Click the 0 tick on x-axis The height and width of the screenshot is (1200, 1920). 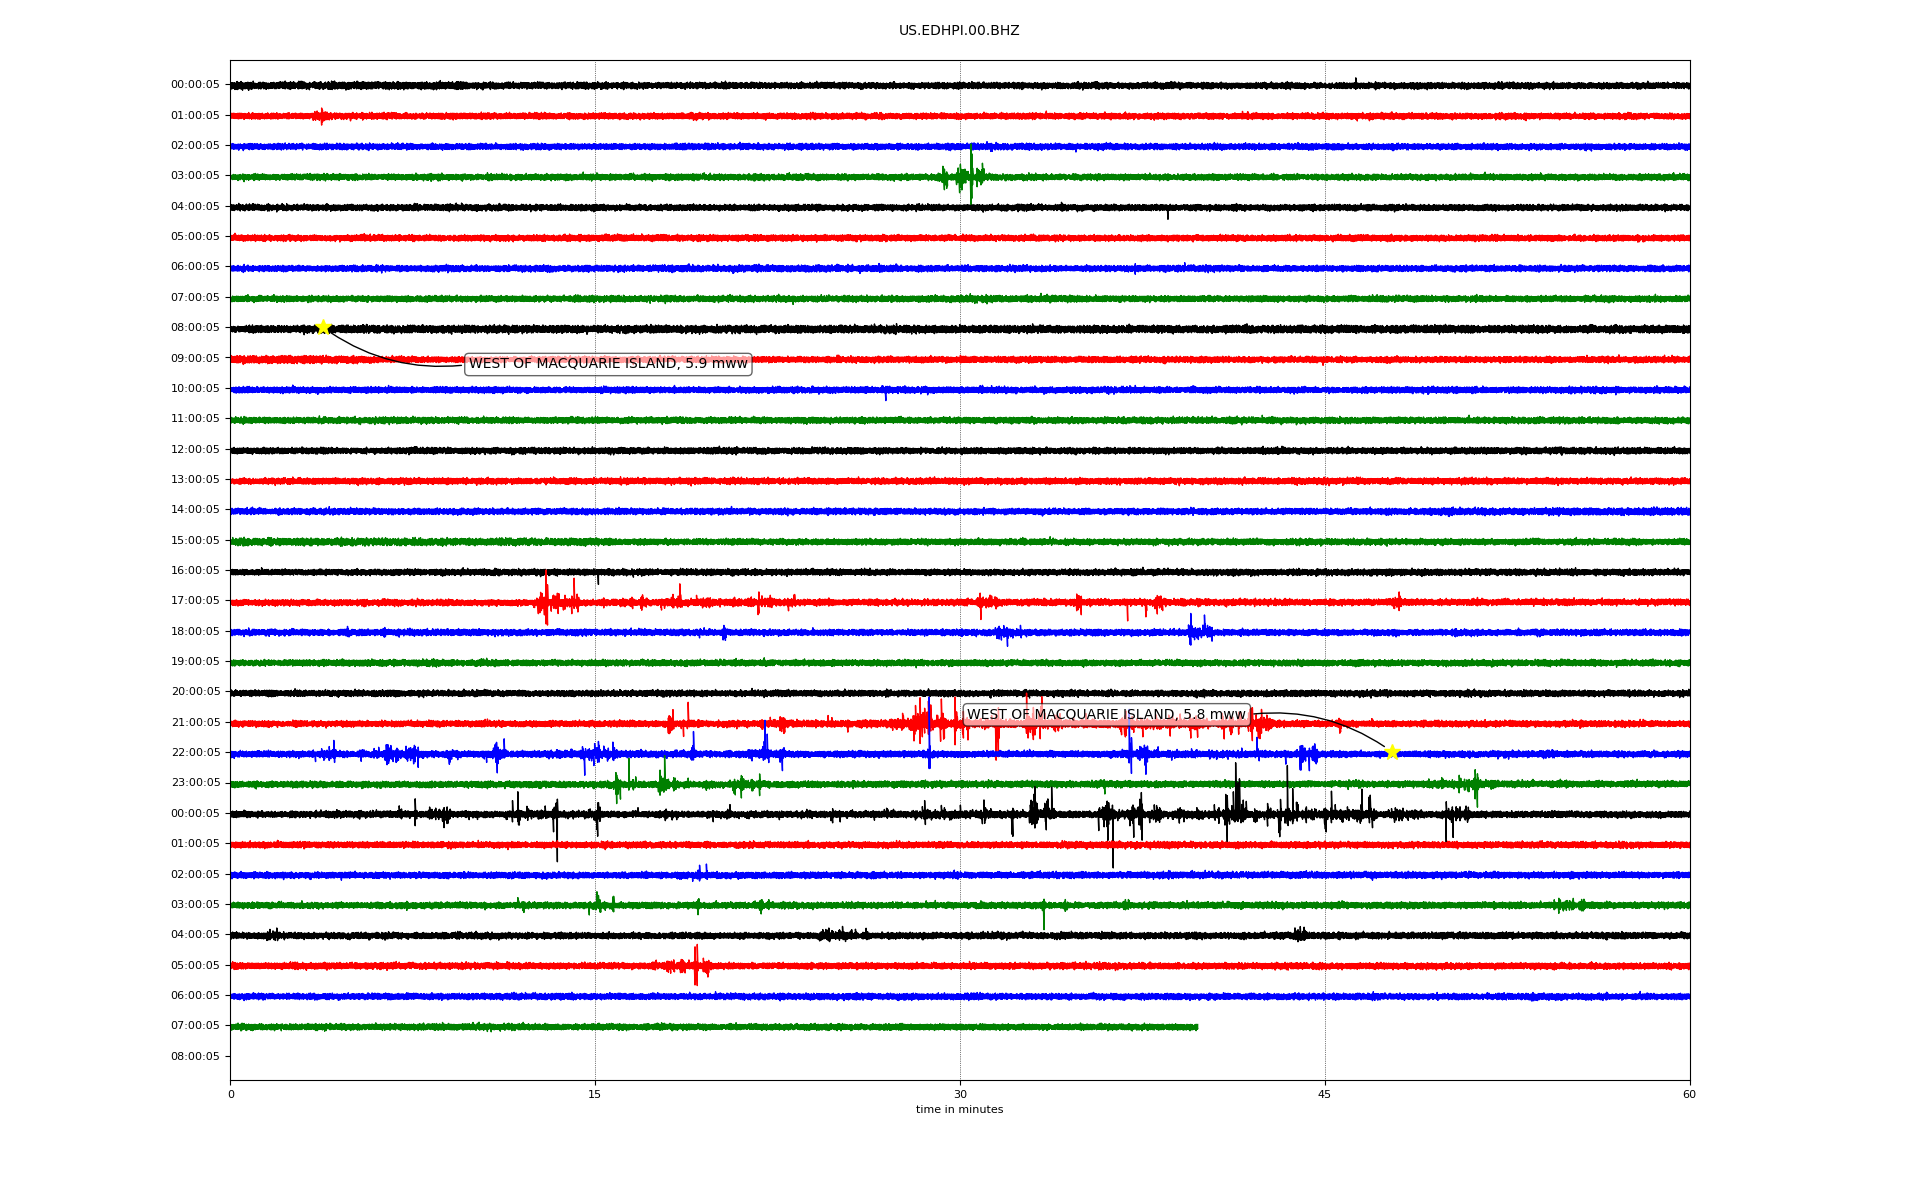(x=231, y=1094)
